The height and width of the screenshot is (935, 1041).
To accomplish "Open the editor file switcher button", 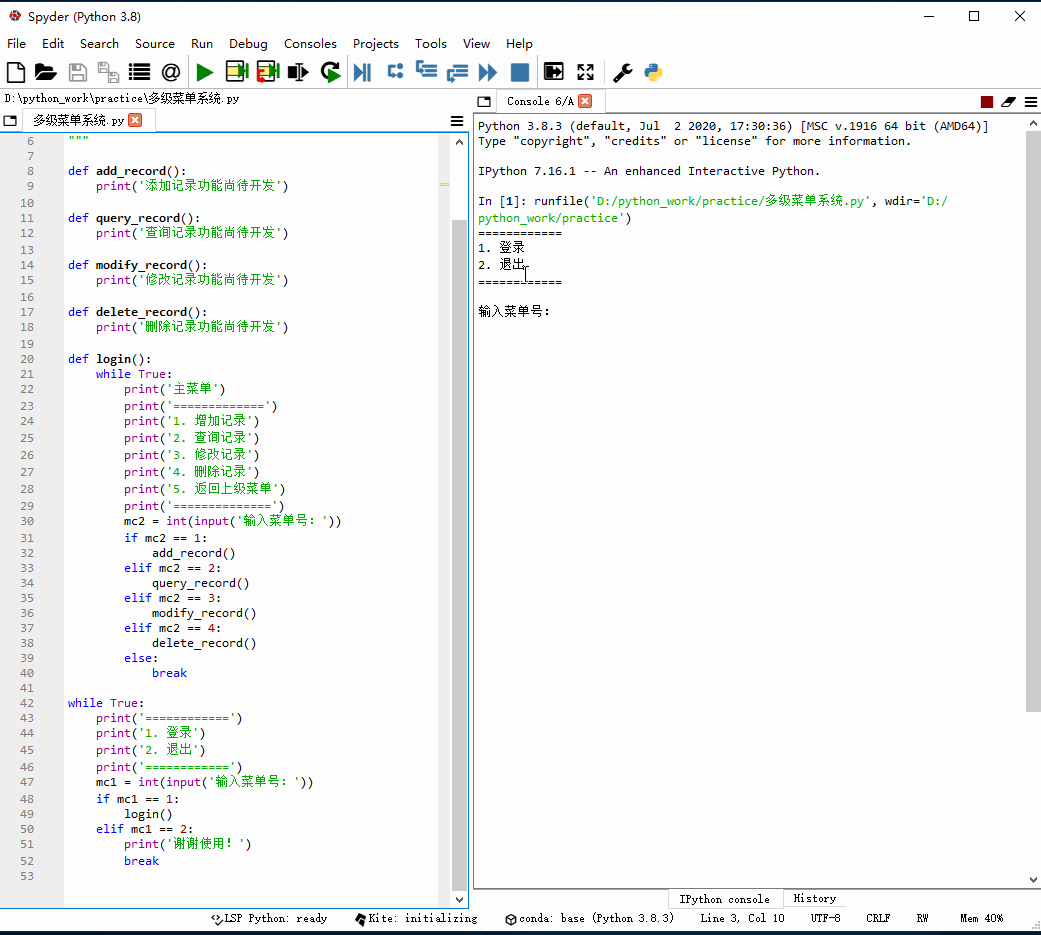I will click(x=10, y=121).
